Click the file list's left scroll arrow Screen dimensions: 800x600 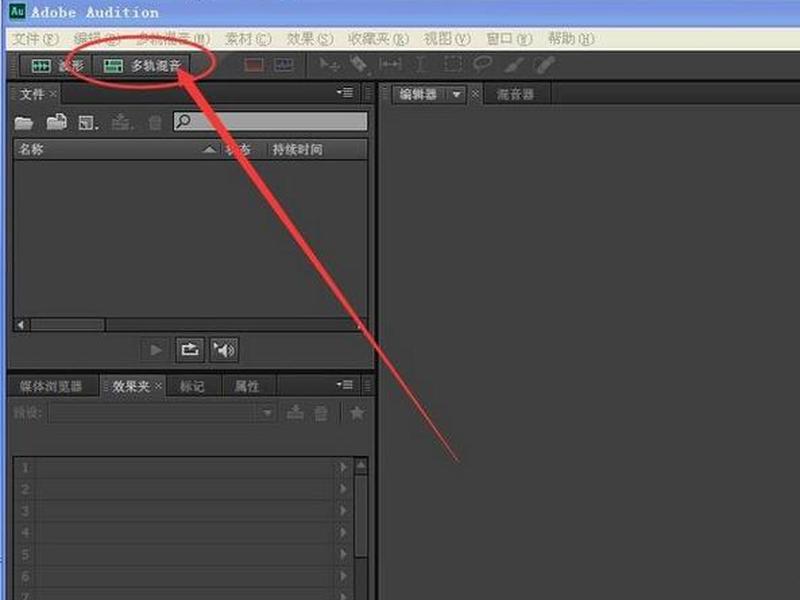[x=21, y=325]
